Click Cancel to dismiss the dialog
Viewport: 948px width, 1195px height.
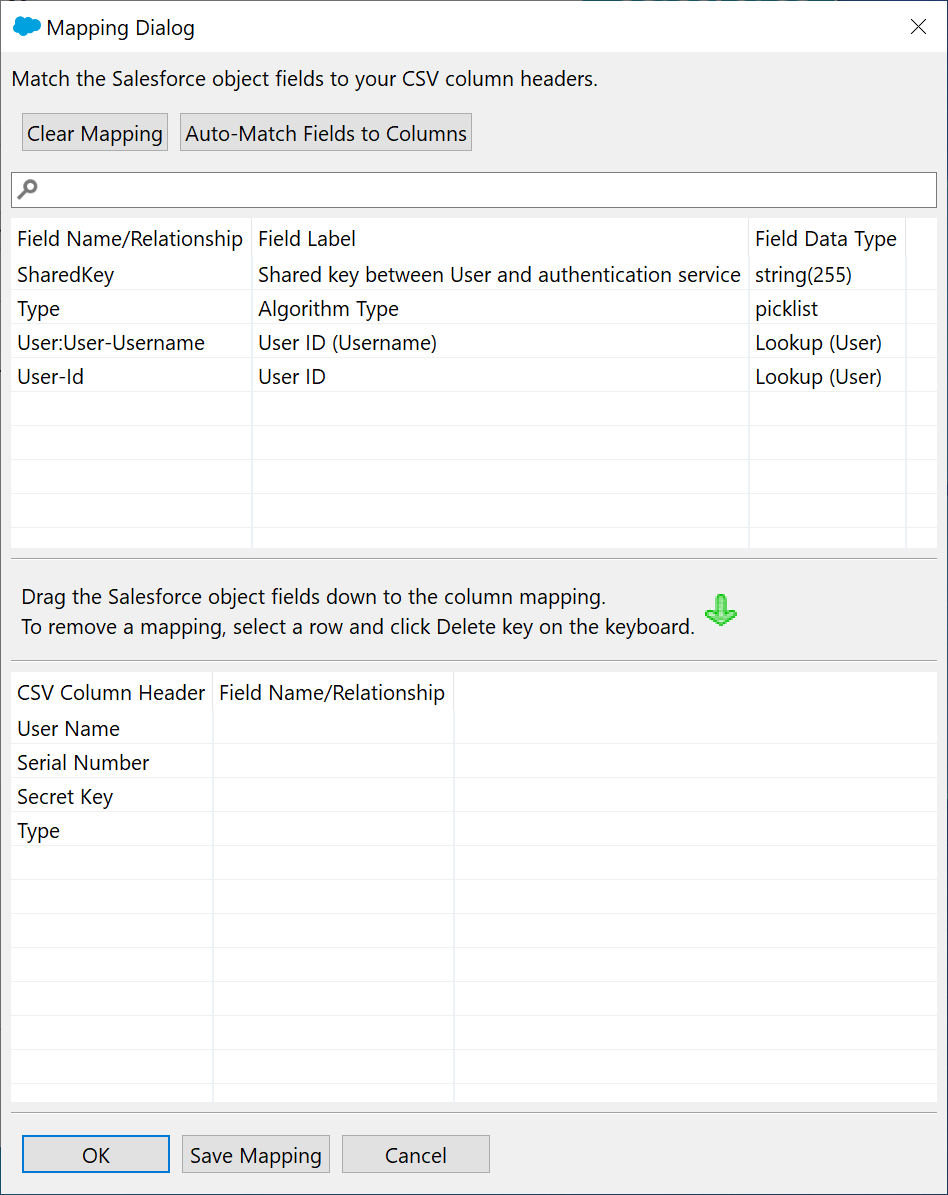415,1155
